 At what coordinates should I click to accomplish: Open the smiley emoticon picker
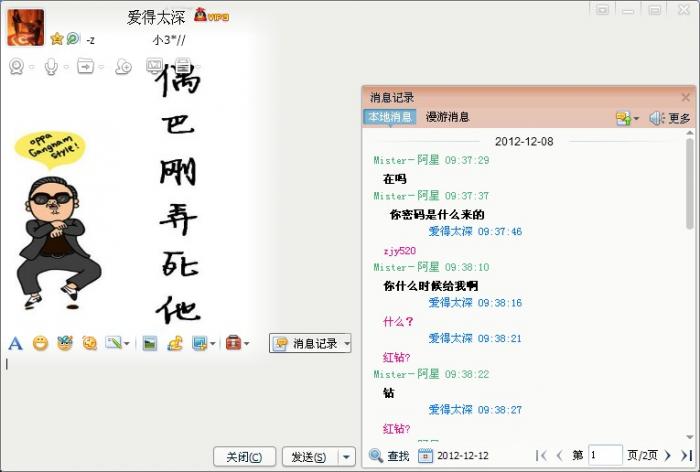40,343
